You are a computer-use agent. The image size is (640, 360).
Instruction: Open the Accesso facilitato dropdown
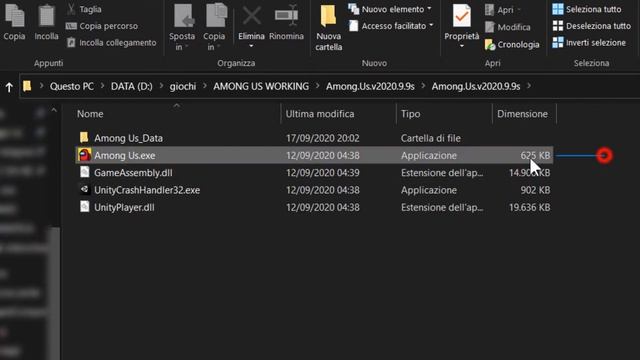coord(391,26)
